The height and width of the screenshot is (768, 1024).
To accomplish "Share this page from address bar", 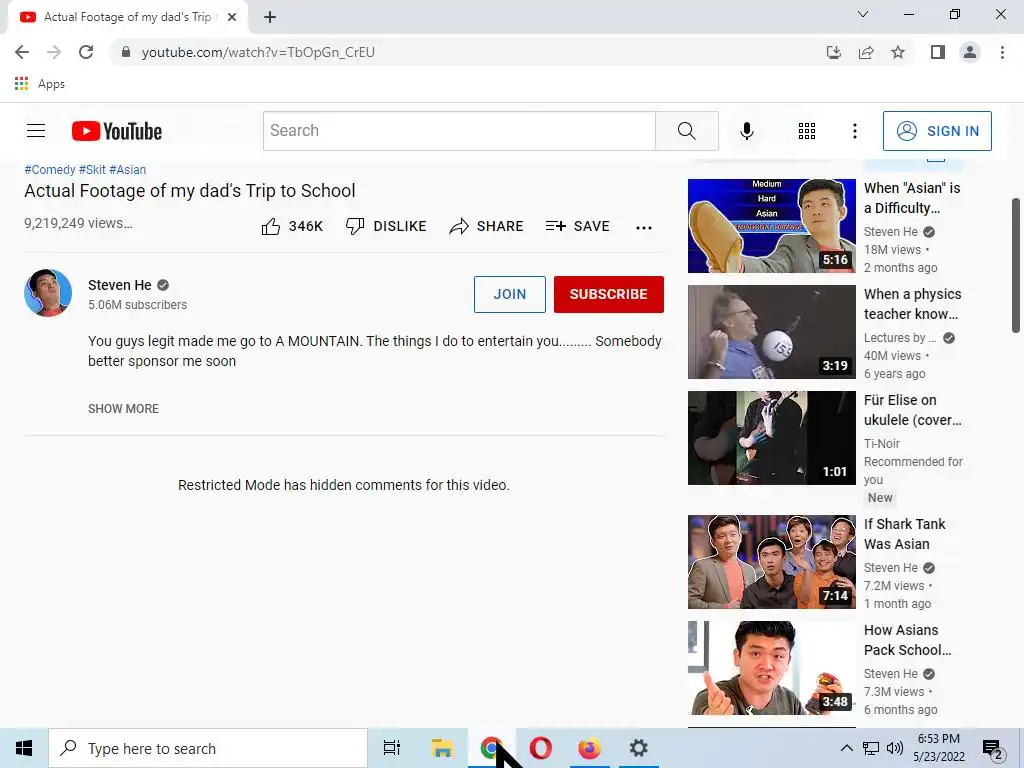I will tap(866, 52).
